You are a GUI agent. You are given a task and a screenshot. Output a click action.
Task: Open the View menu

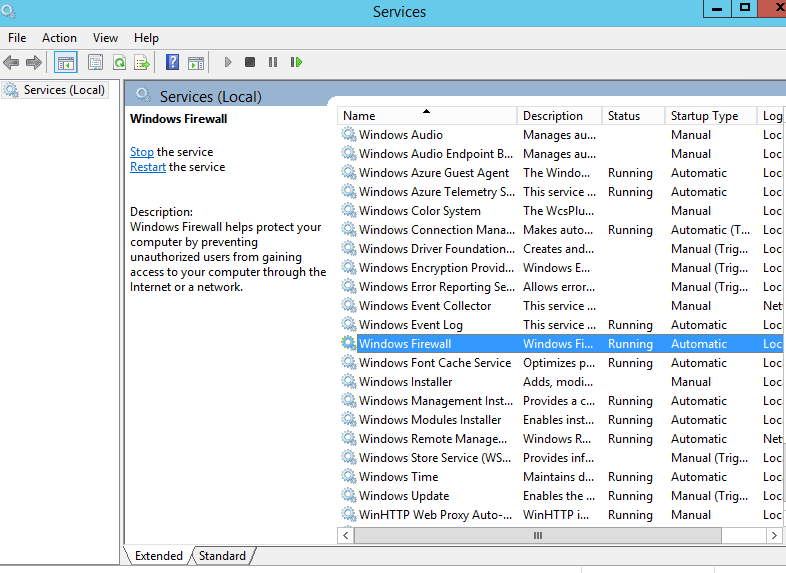[x=105, y=38]
